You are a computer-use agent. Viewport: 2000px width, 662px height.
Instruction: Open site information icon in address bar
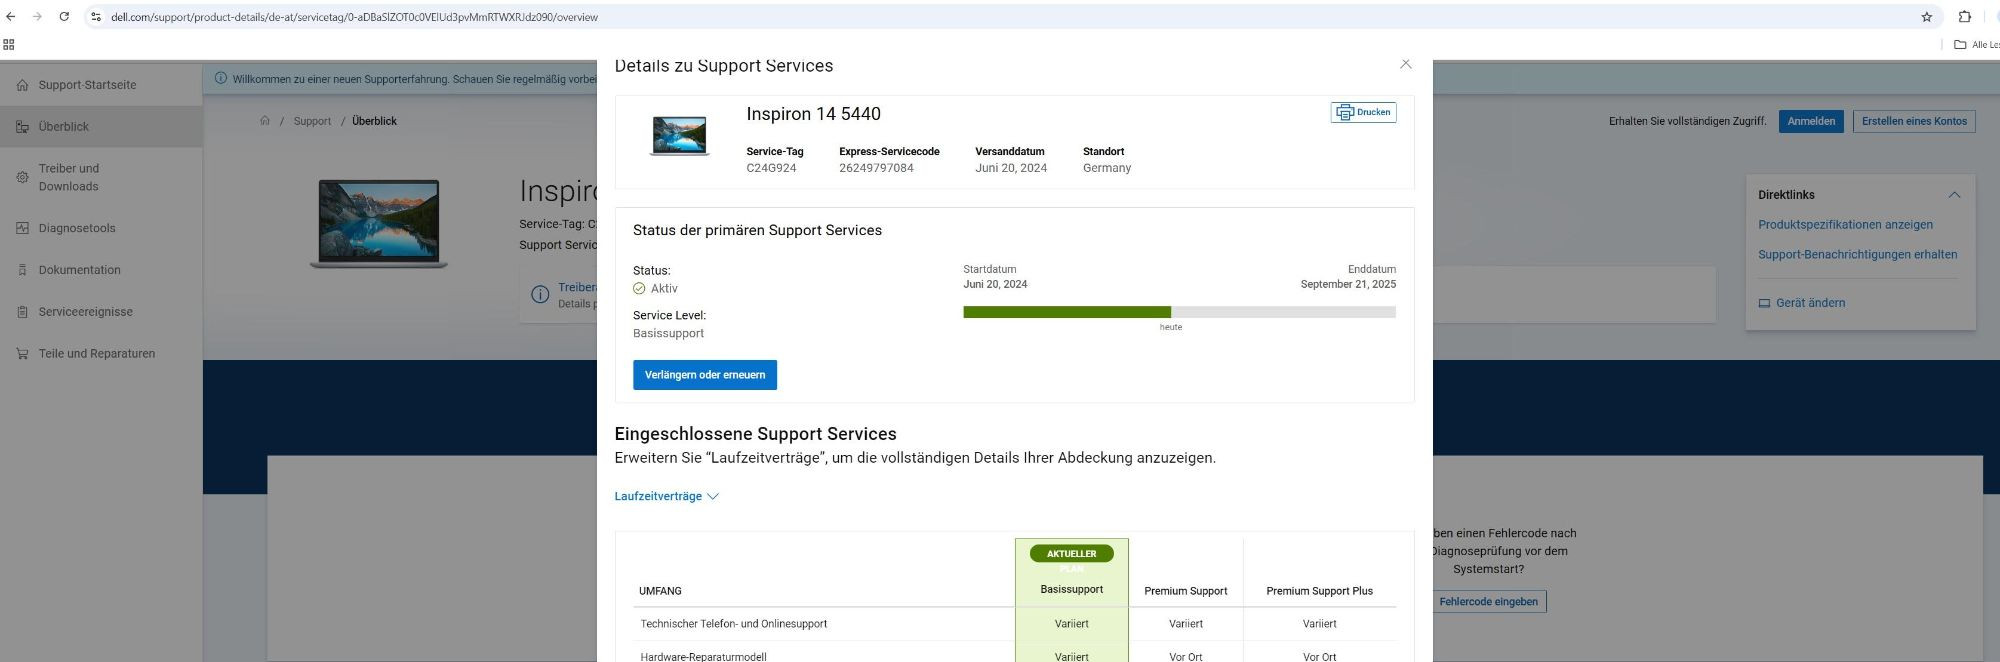point(96,17)
